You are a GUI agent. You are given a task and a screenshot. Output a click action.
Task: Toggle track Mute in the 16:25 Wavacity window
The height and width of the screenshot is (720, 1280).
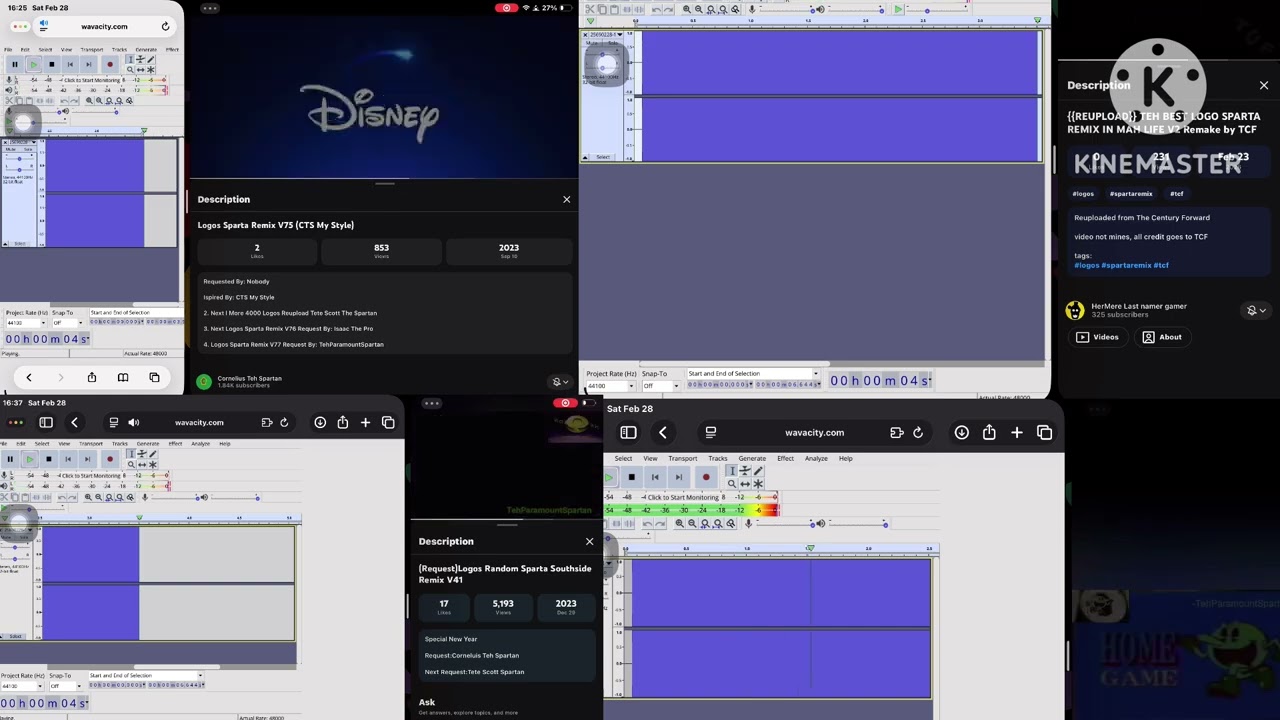pos(10,150)
